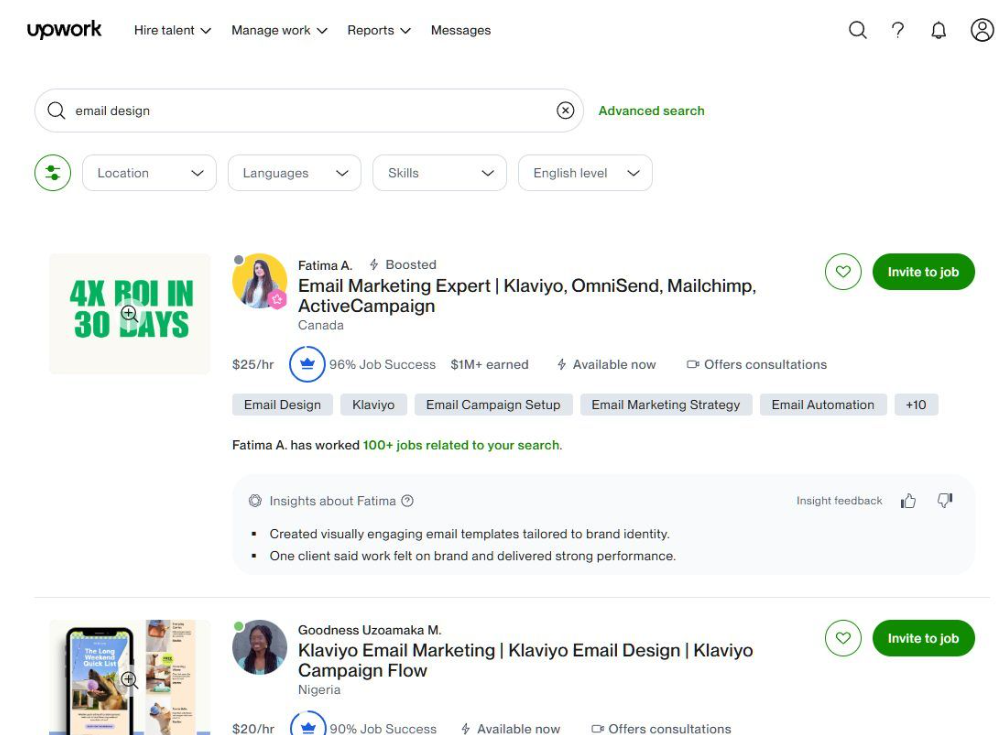This screenshot has height=735, width=996.
Task: Click the help icon beside Insights about Fatima
Action: (407, 501)
